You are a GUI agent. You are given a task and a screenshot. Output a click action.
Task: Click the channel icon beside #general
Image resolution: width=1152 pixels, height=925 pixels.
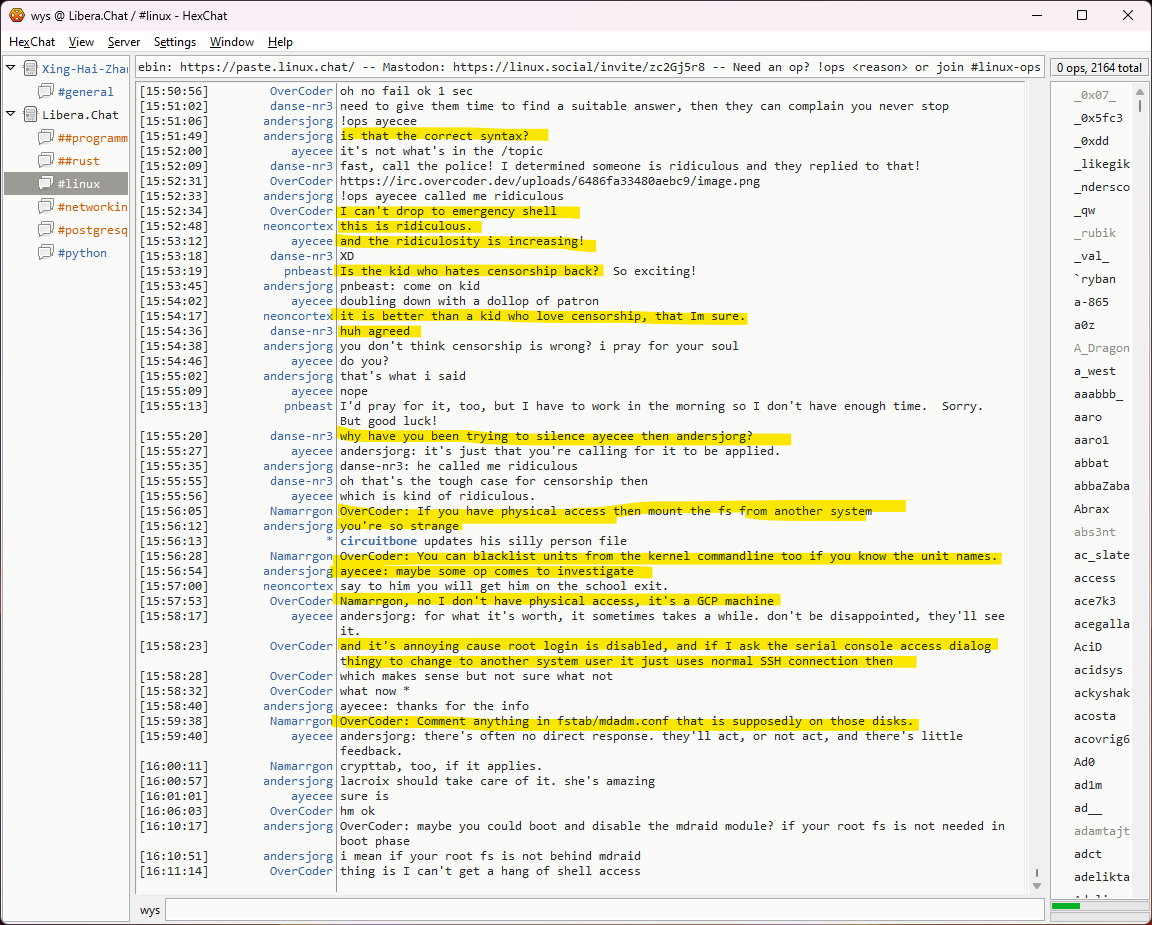(46, 92)
